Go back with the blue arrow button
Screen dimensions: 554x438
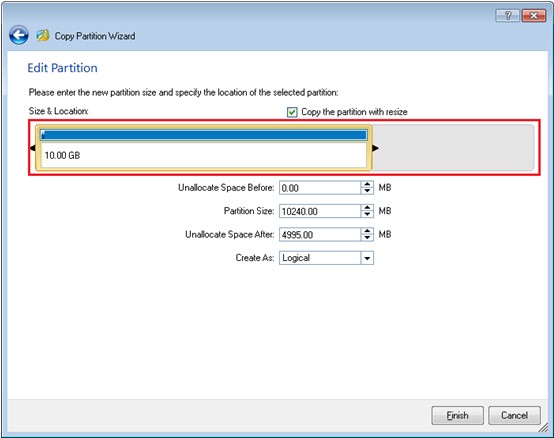pos(19,35)
